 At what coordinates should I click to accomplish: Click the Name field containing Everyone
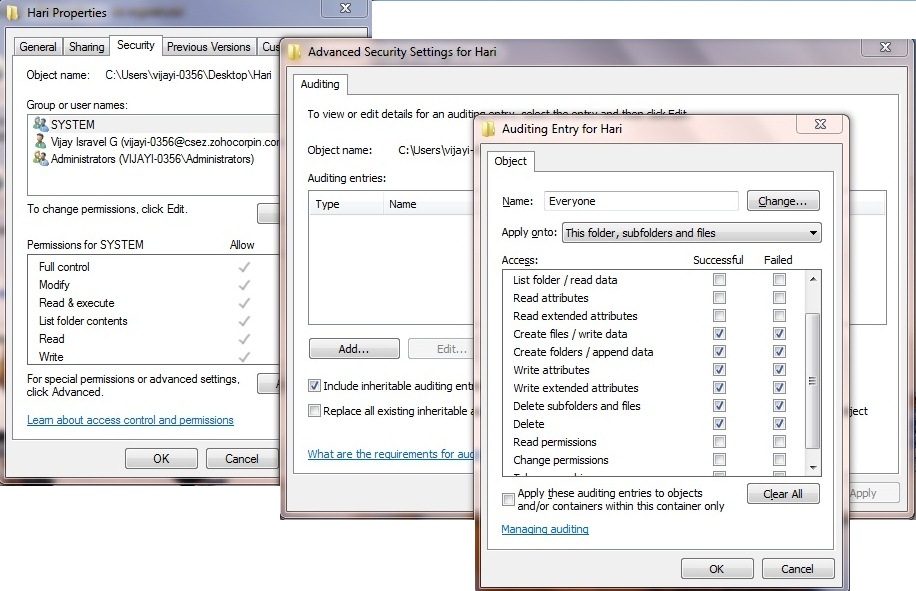click(641, 201)
